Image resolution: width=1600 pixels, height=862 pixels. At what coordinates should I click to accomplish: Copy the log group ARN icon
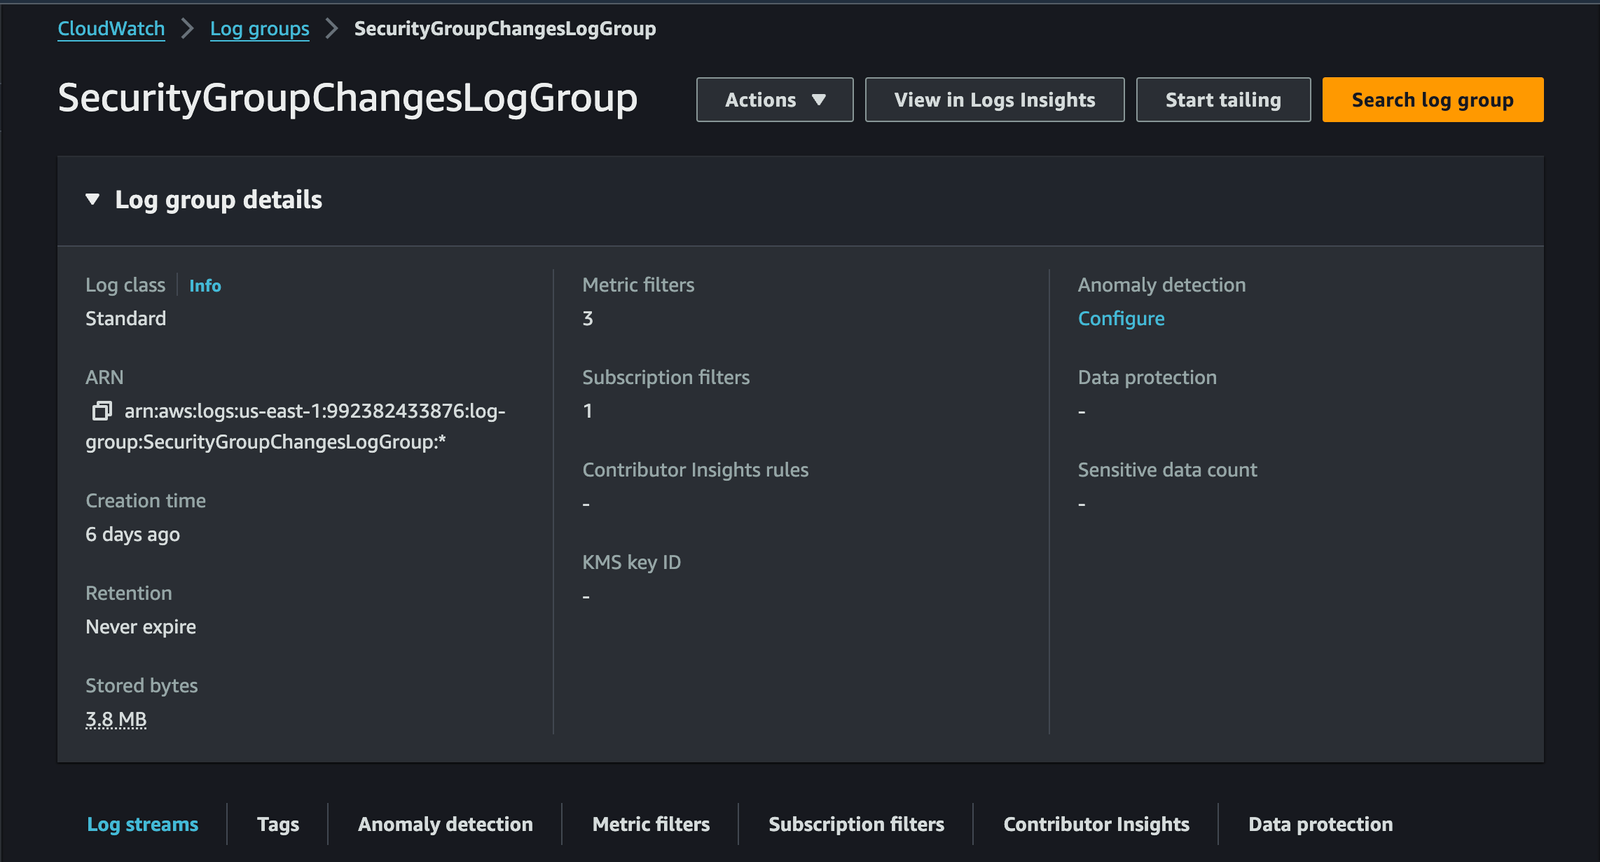(101, 411)
